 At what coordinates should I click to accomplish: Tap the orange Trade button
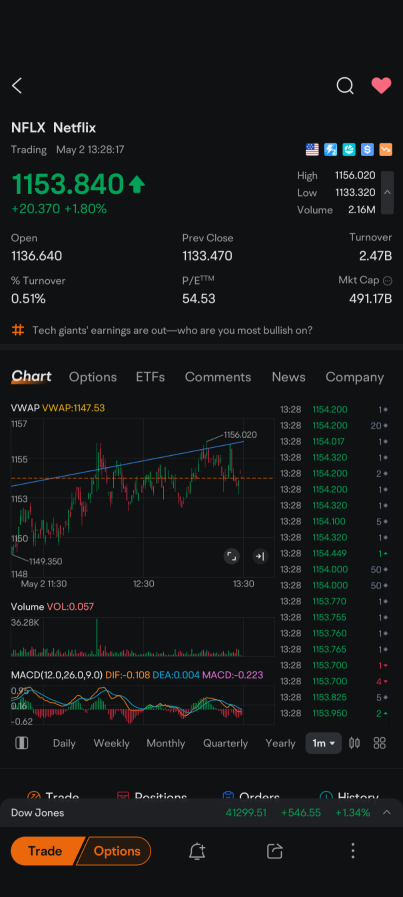pyautogui.click(x=45, y=851)
